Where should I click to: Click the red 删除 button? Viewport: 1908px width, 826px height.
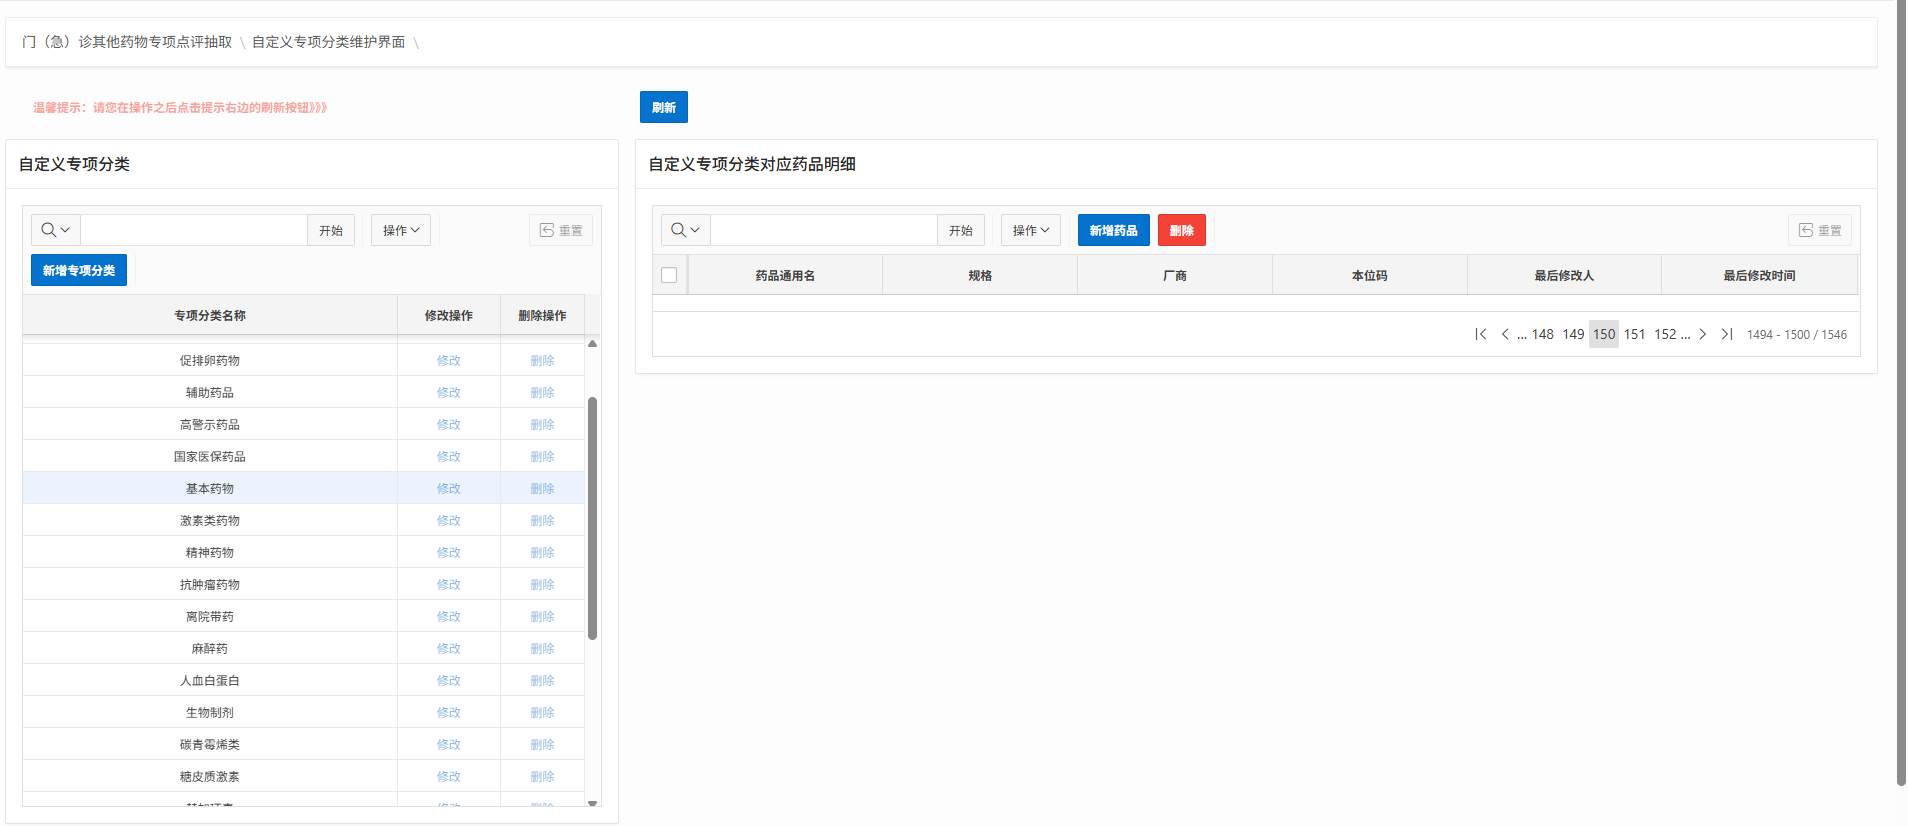click(1181, 230)
